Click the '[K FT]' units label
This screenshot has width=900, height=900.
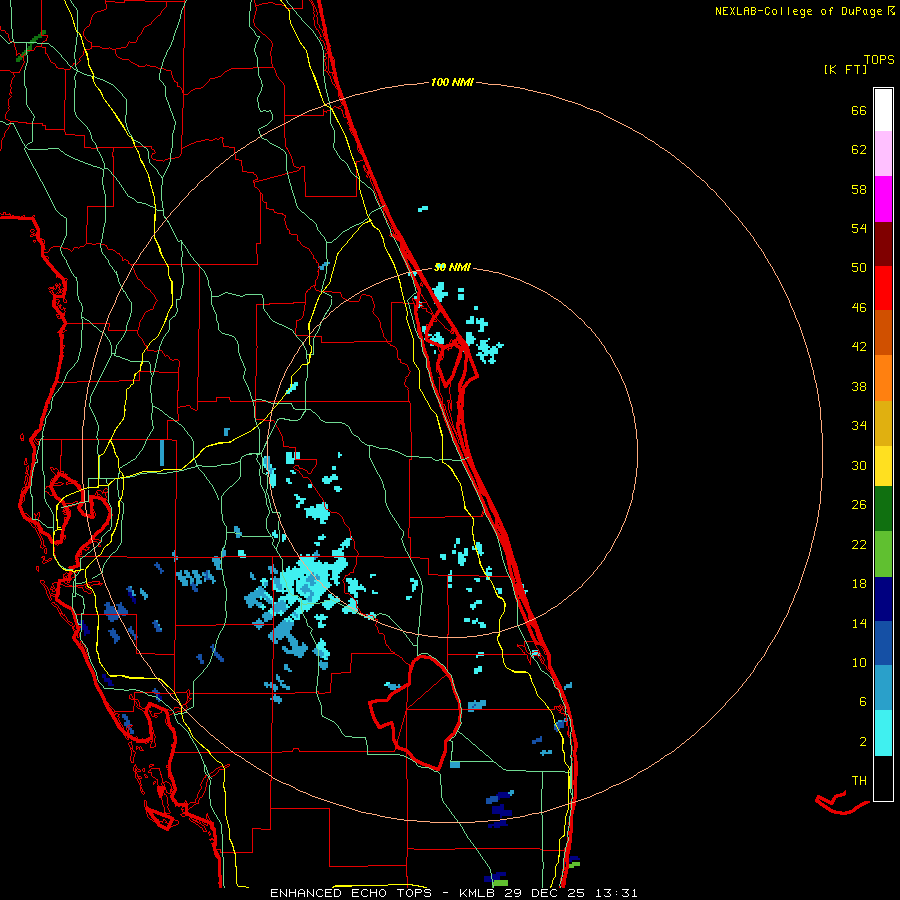click(845, 69)
